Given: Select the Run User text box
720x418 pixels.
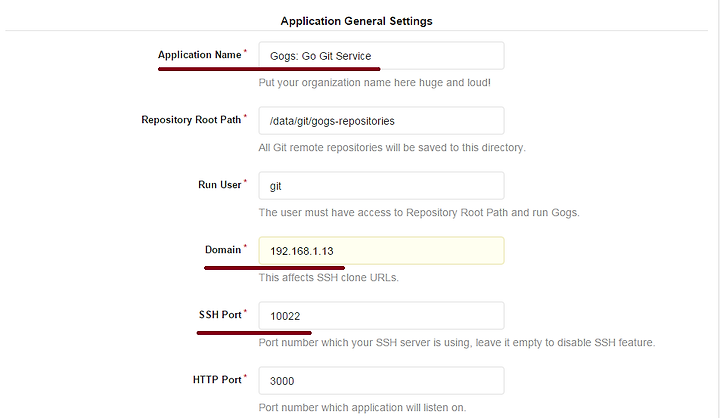Looking at the screenshot, I should pos(381,186).
